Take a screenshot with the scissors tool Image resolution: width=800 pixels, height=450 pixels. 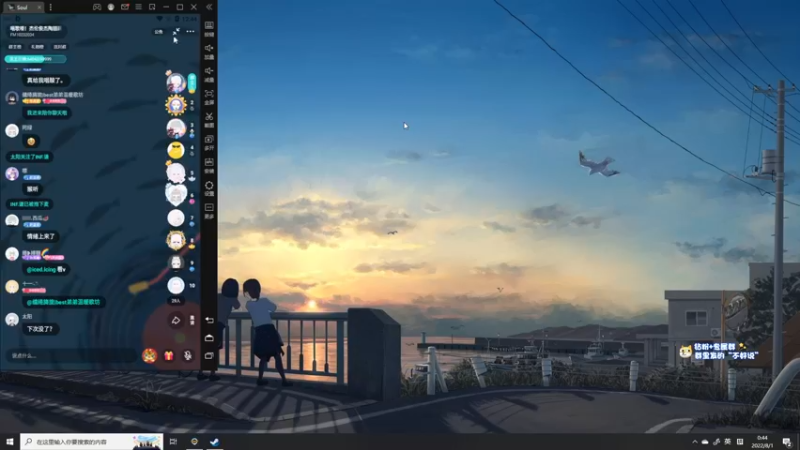click(209, 119)
